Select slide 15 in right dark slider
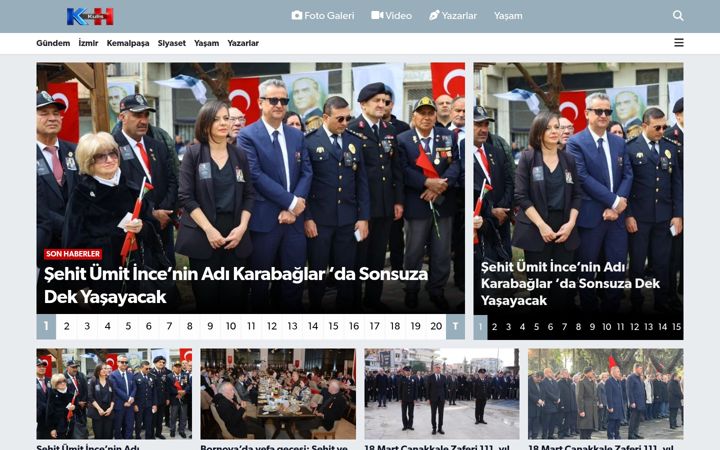Image resolution: width=720 pixels, height=450 pixels. pos(676,327)
